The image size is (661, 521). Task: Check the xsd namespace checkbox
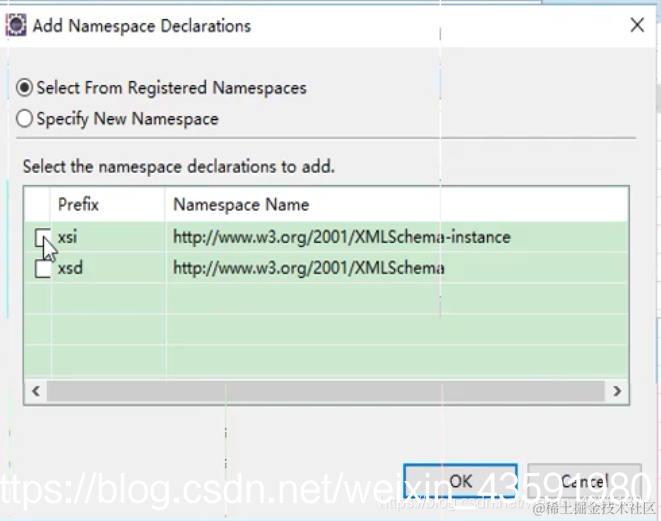pos(43,269)
